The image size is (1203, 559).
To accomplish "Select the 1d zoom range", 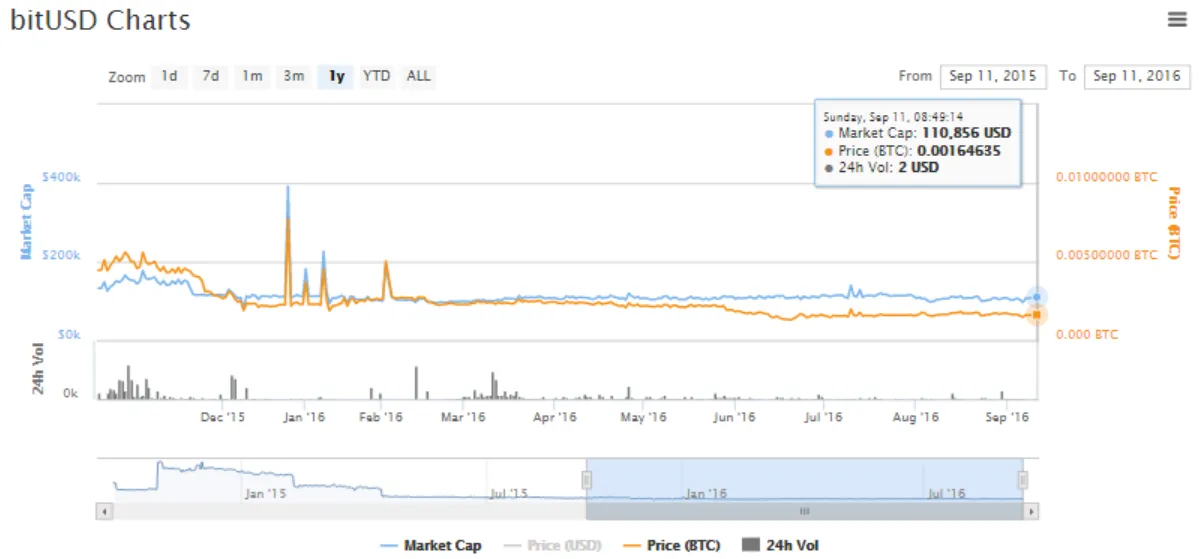I will [170, 76].
